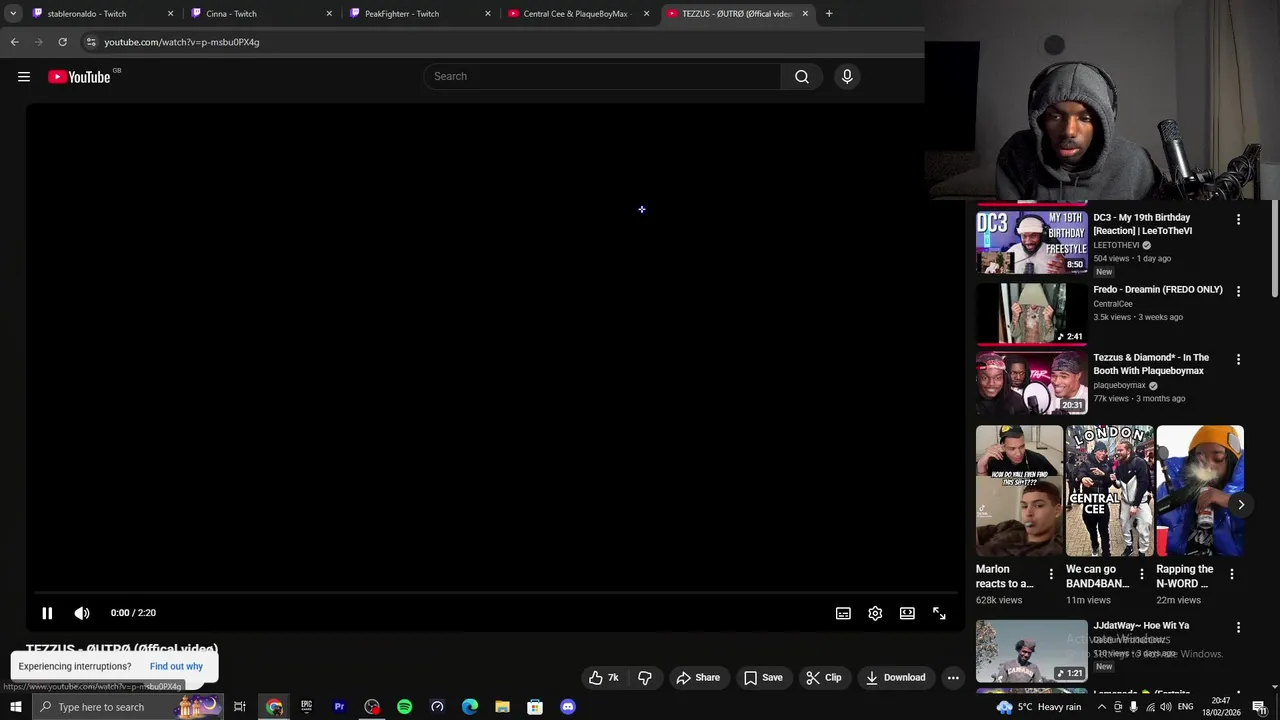Close the TEZZUS - ØUTRØ tab
The height and width of the screenshot is (720, 1280).
(805, 14)
